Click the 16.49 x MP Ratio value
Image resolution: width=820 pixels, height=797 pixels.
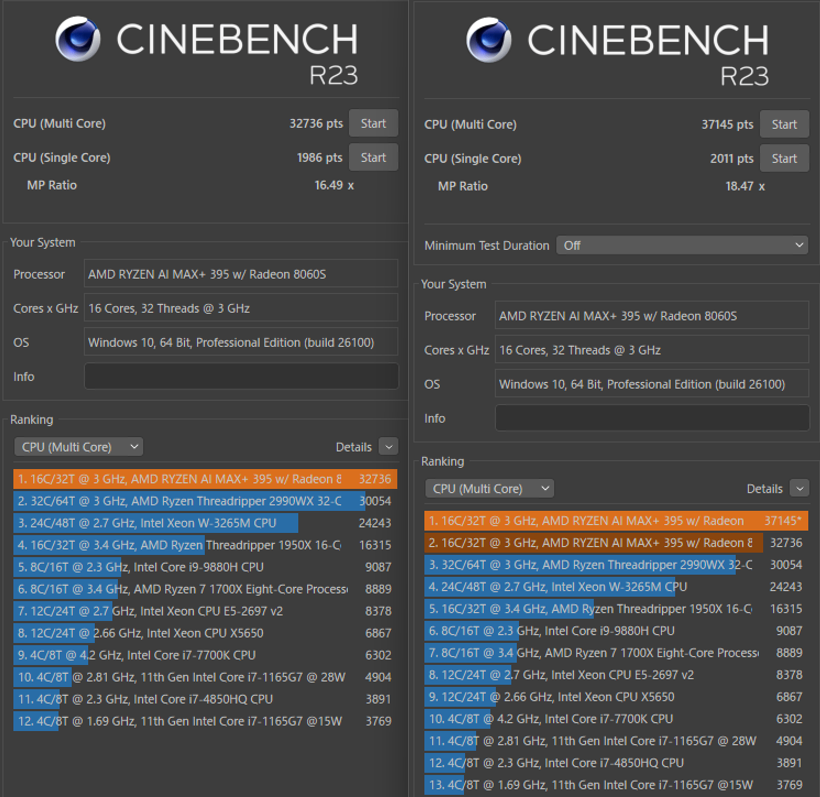point(334,185)
